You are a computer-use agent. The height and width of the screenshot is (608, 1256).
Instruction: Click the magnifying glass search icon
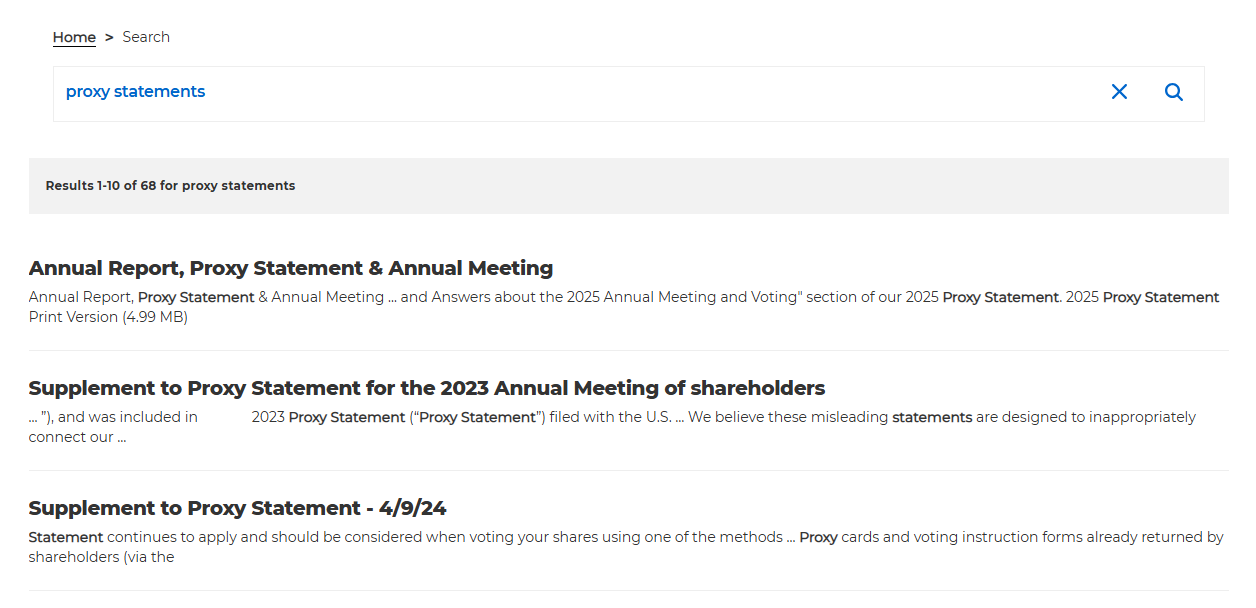1174,92
